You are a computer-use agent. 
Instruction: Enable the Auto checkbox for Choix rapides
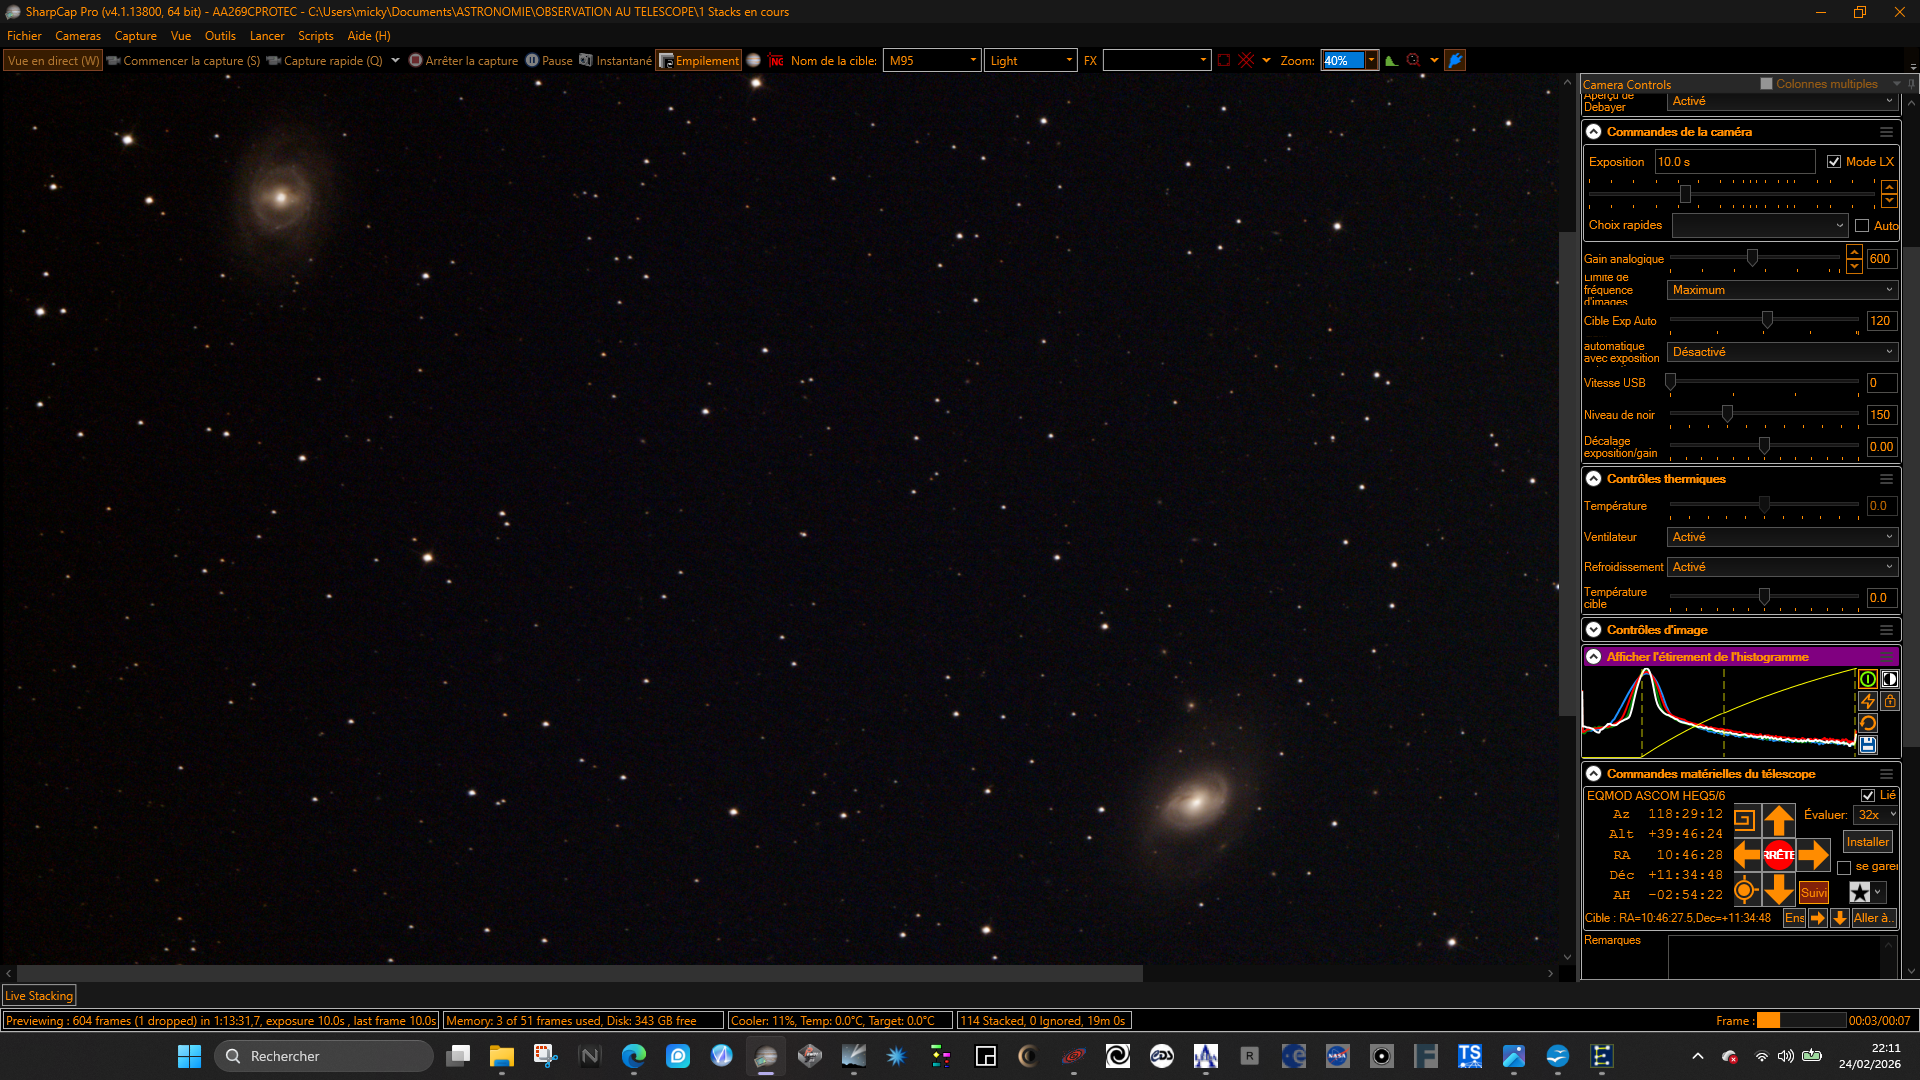[1862, 226]
